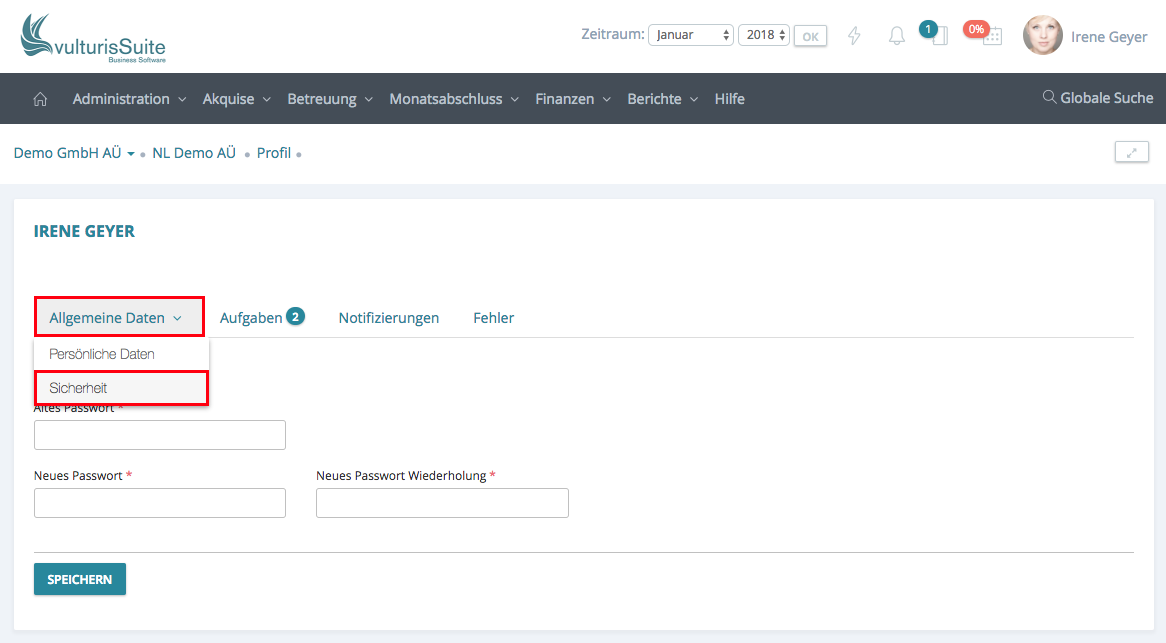Open the month dropdown showing Januar
This screenshot has width=1166, height=643.
(x=691, y=35)
